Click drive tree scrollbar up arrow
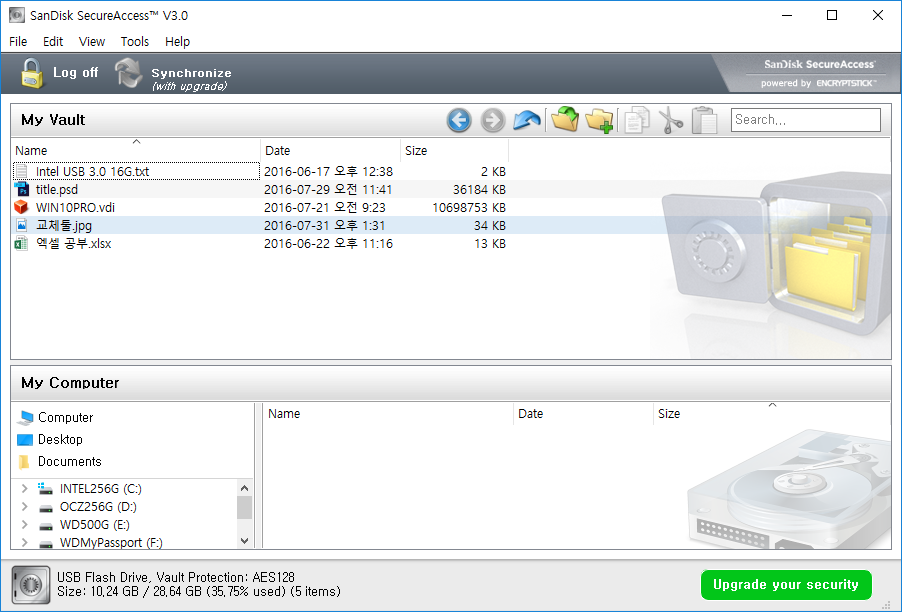Screen dimensions: 902x612 click(x=244, y=488)
